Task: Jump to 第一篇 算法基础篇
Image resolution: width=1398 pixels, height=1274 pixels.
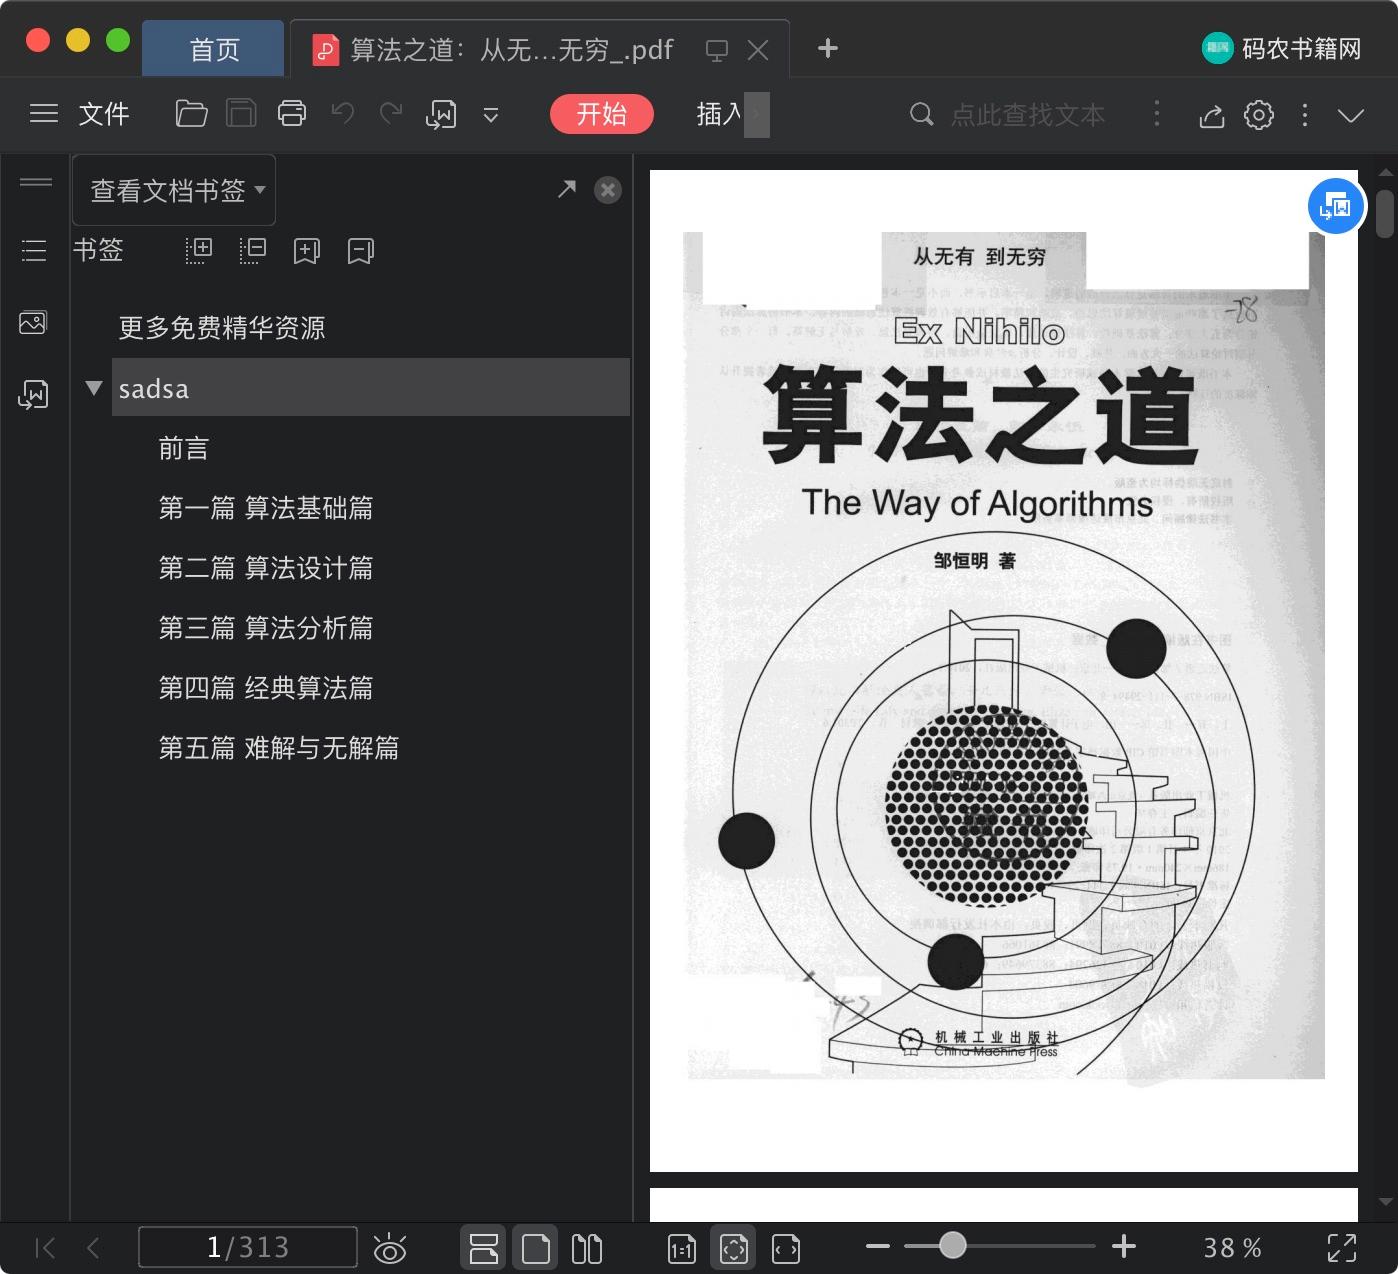Action: click(x=266, y=508)
